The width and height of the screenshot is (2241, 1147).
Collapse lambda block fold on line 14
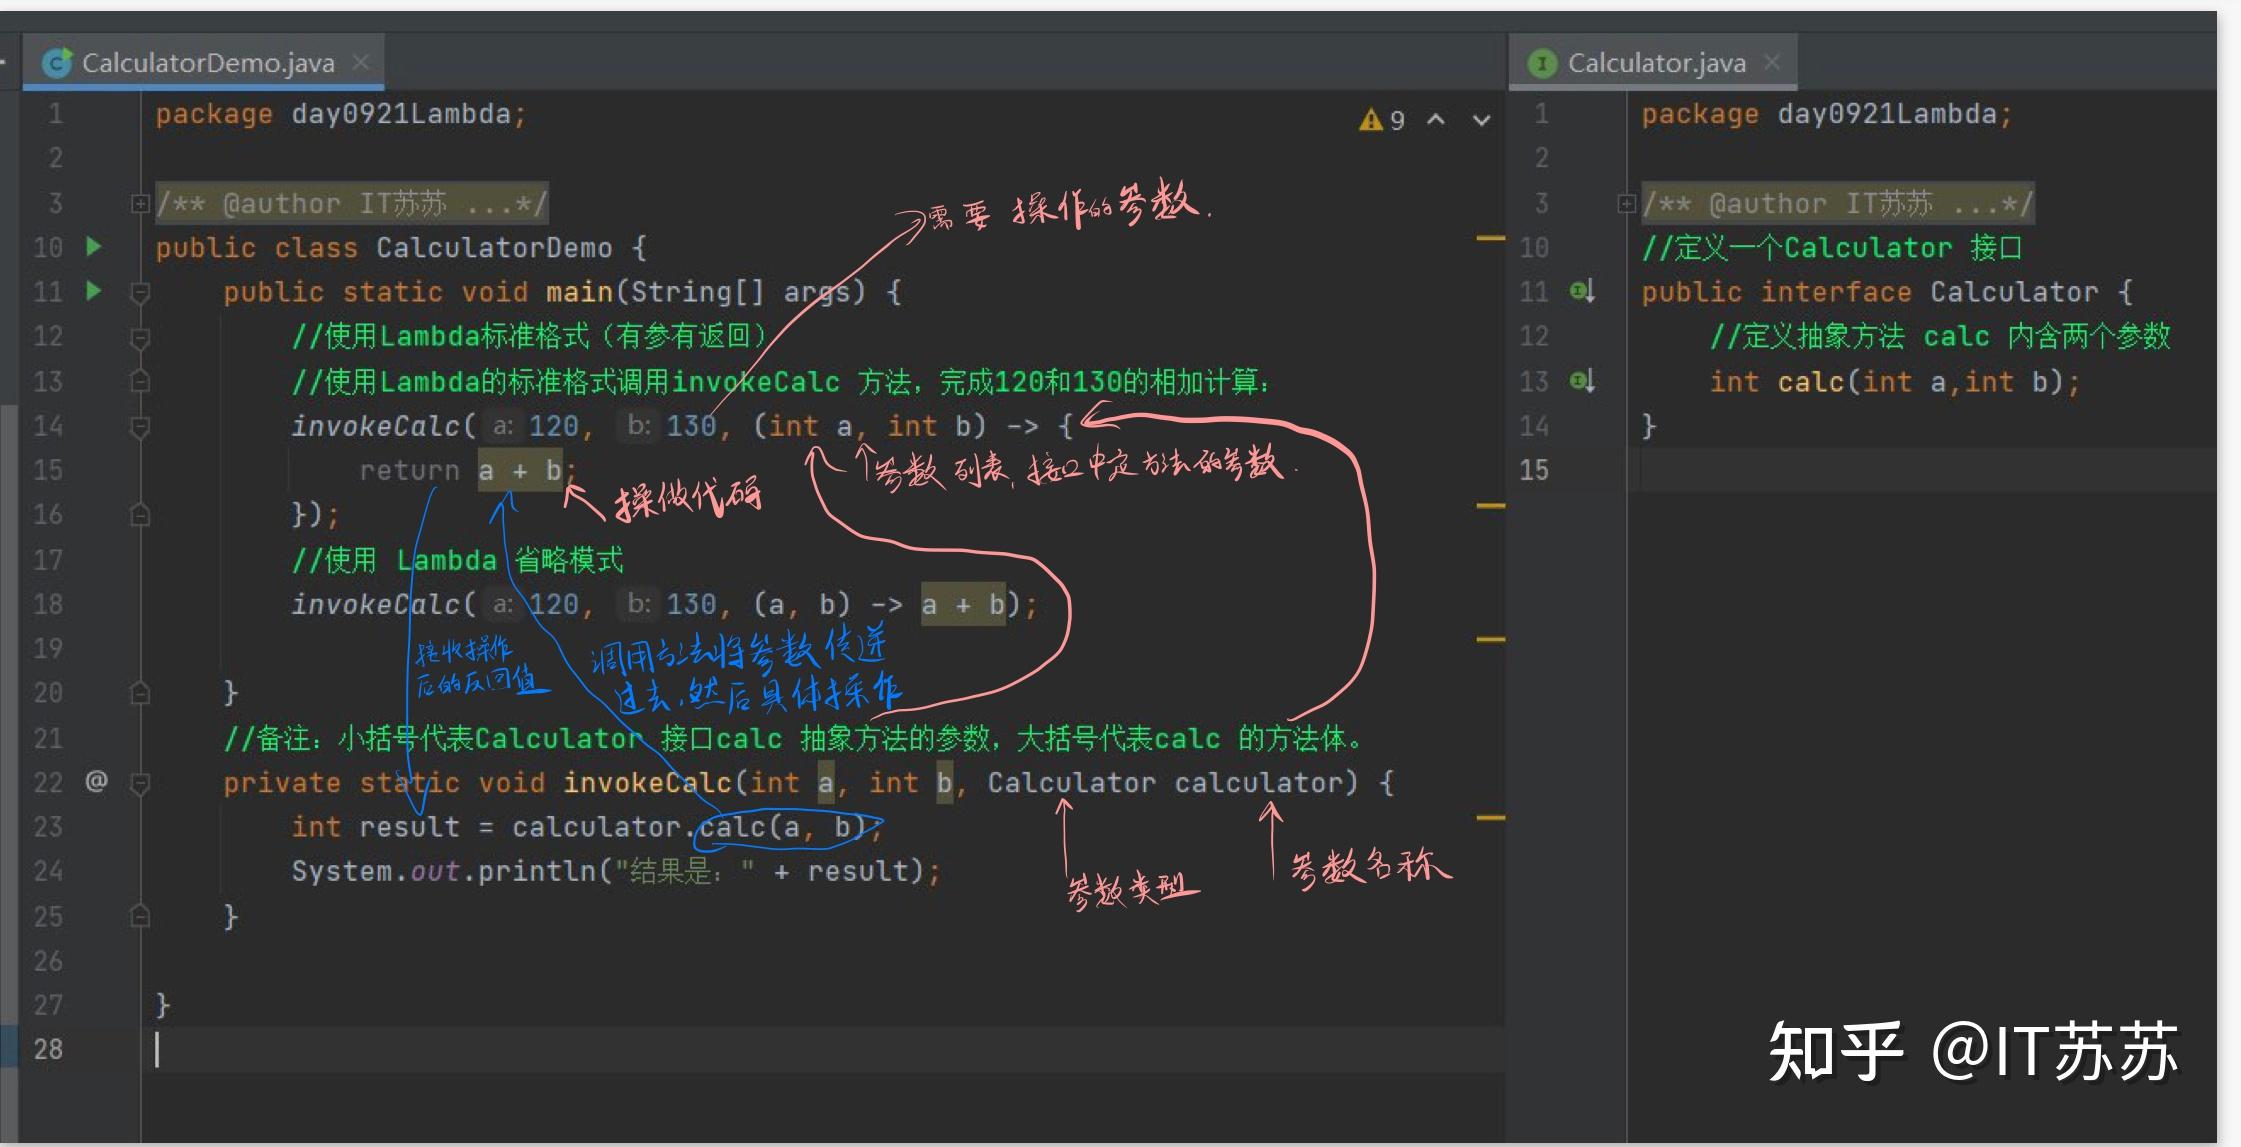point(140,427)
